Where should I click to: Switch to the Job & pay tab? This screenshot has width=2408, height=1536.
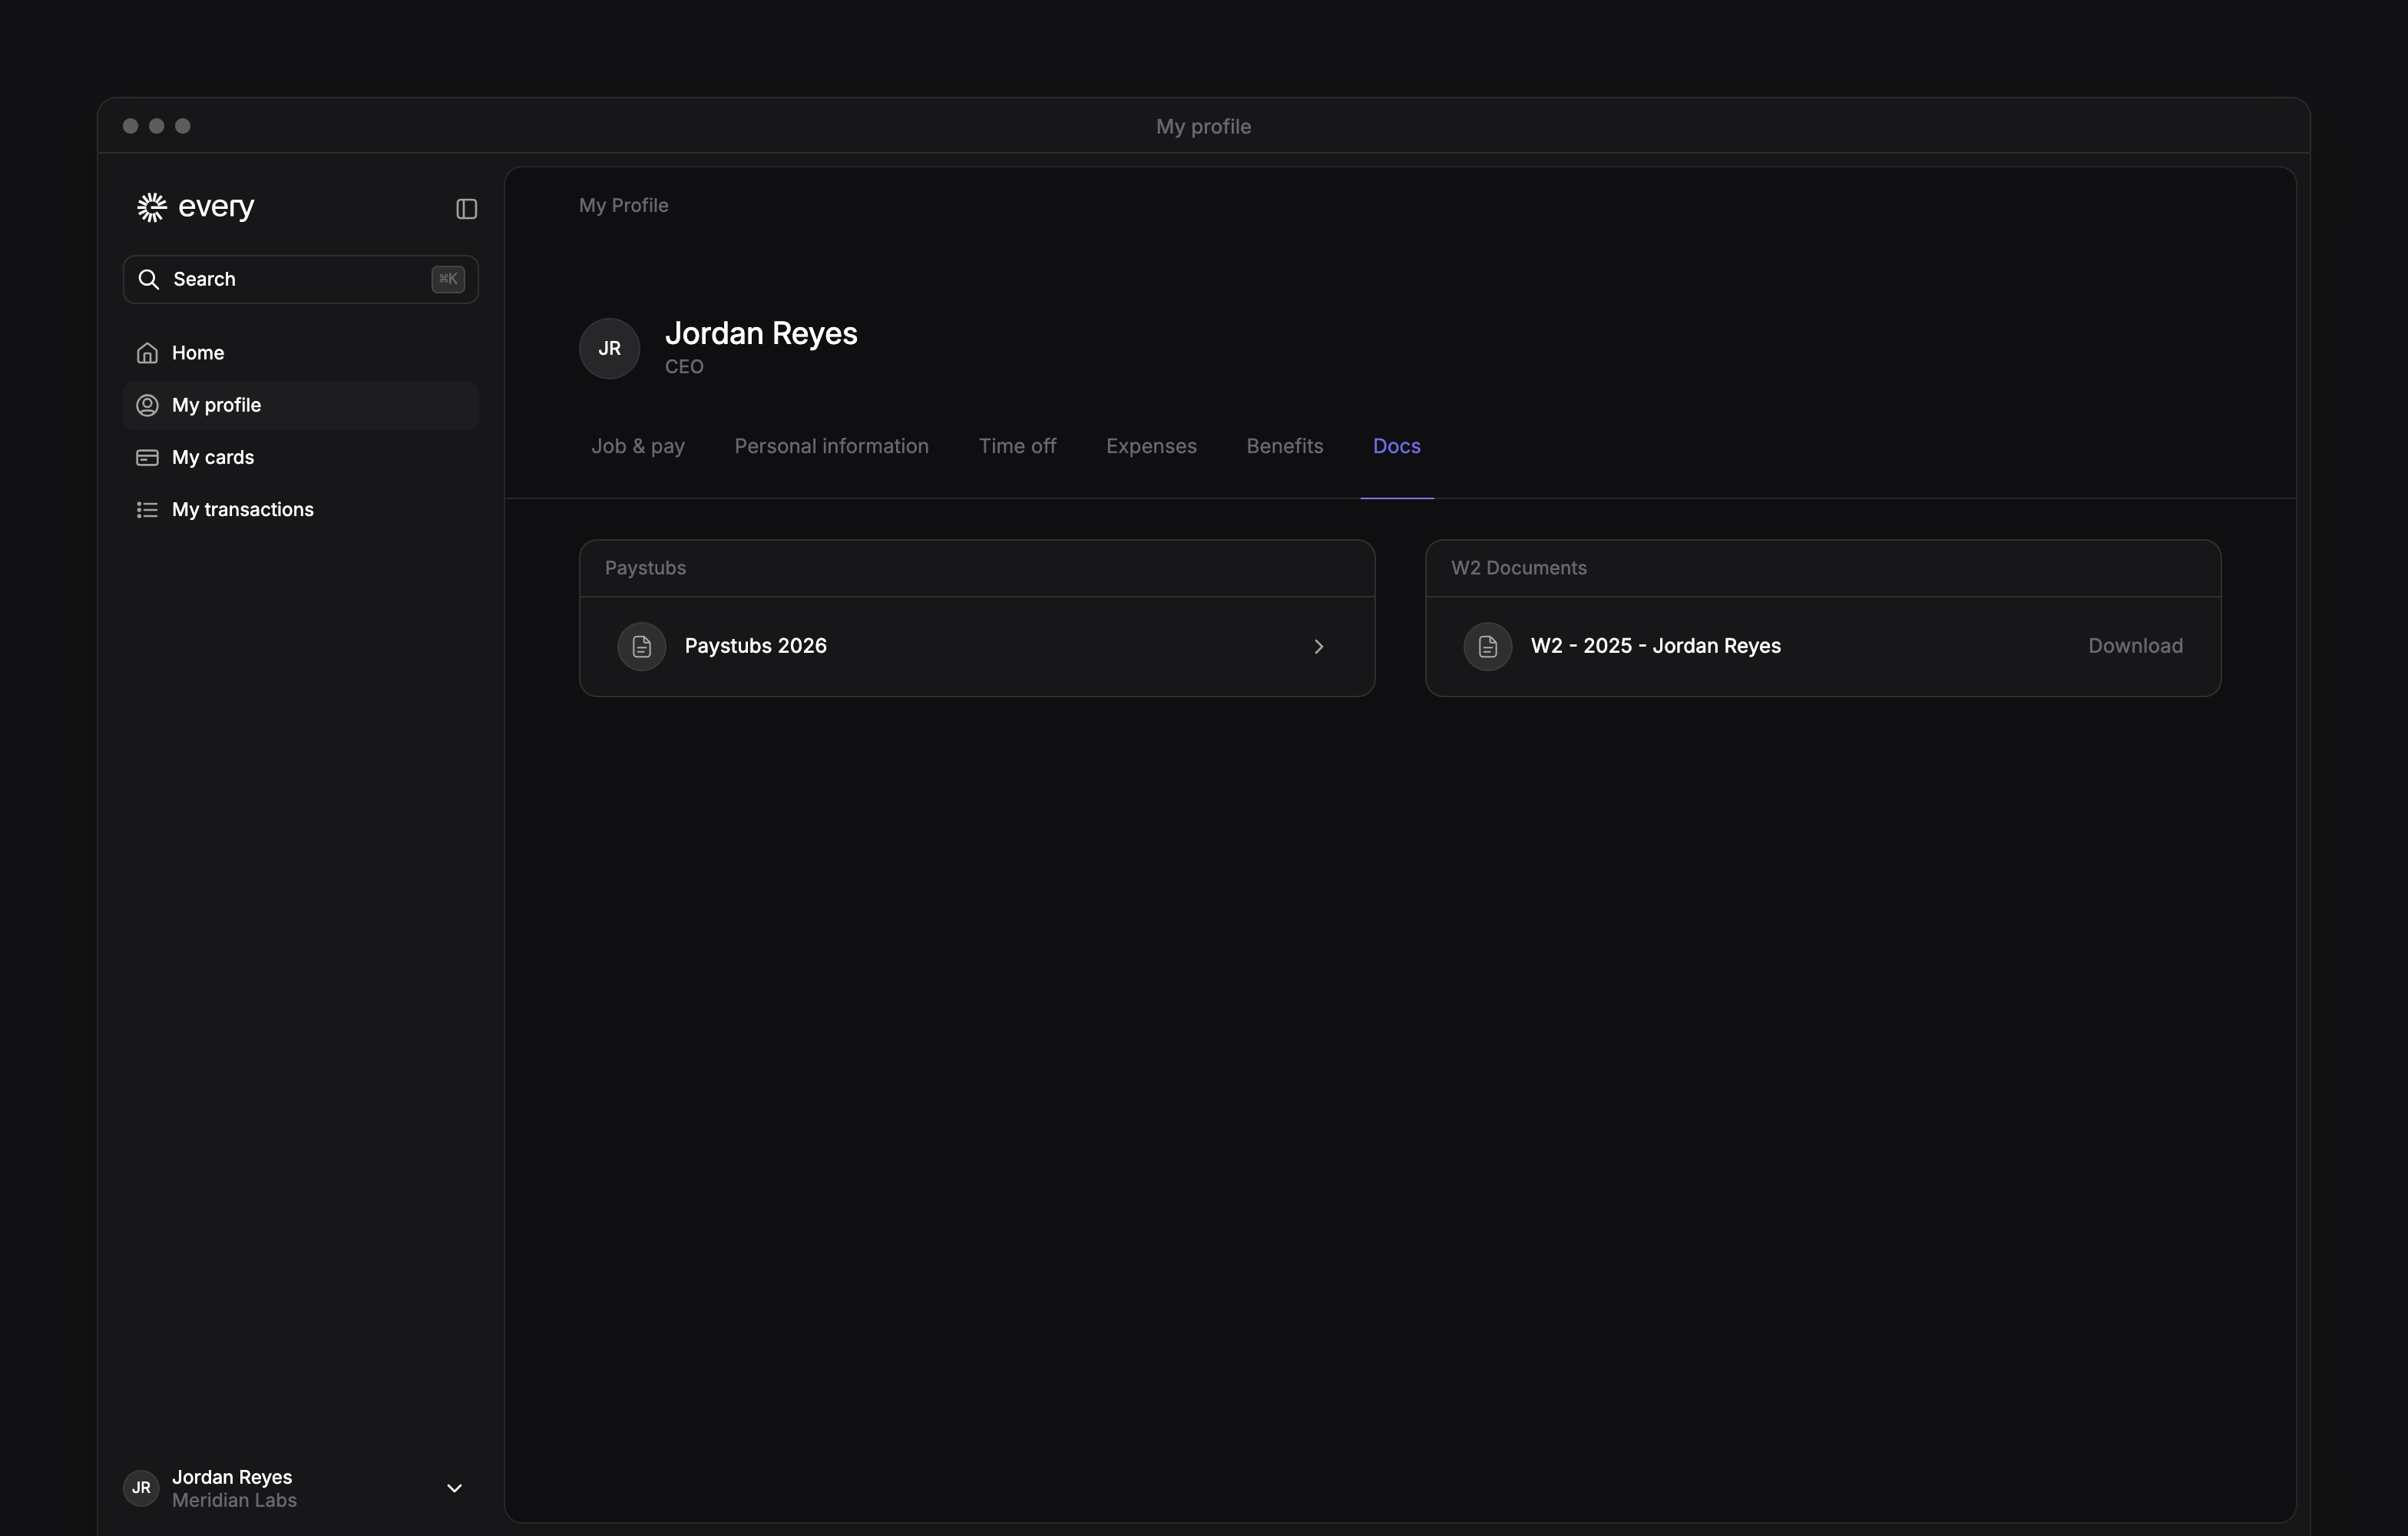click(x=638, y=446)
